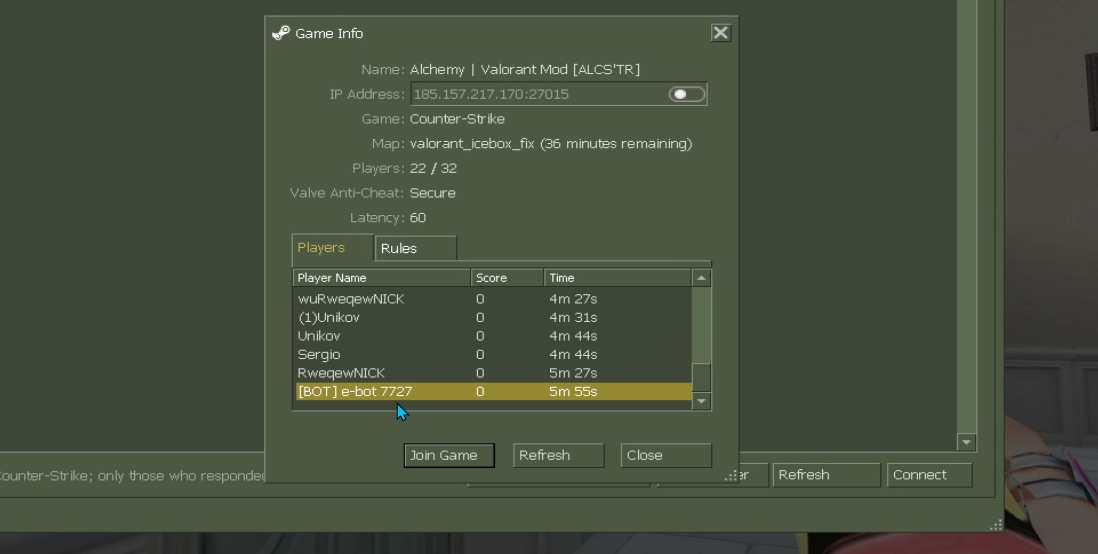
Task: Click Refresh in the server browser window
Action: (826, 475)
